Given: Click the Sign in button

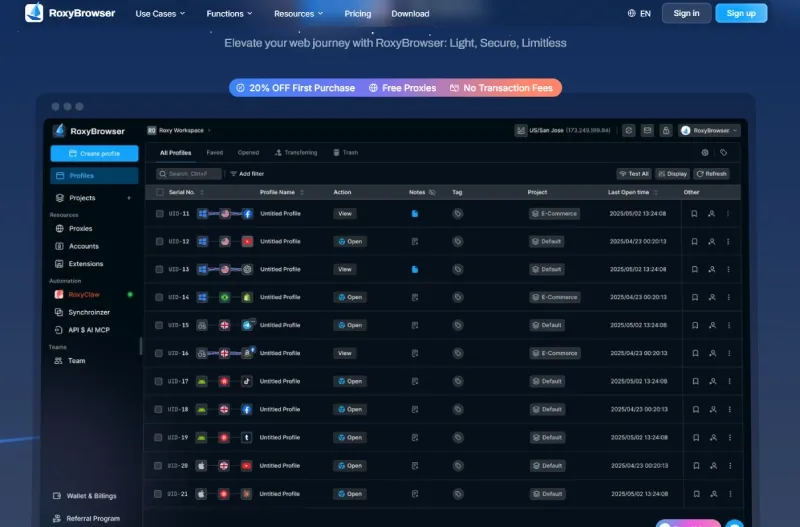Looking at the screenshot, I should pos(686,13).
